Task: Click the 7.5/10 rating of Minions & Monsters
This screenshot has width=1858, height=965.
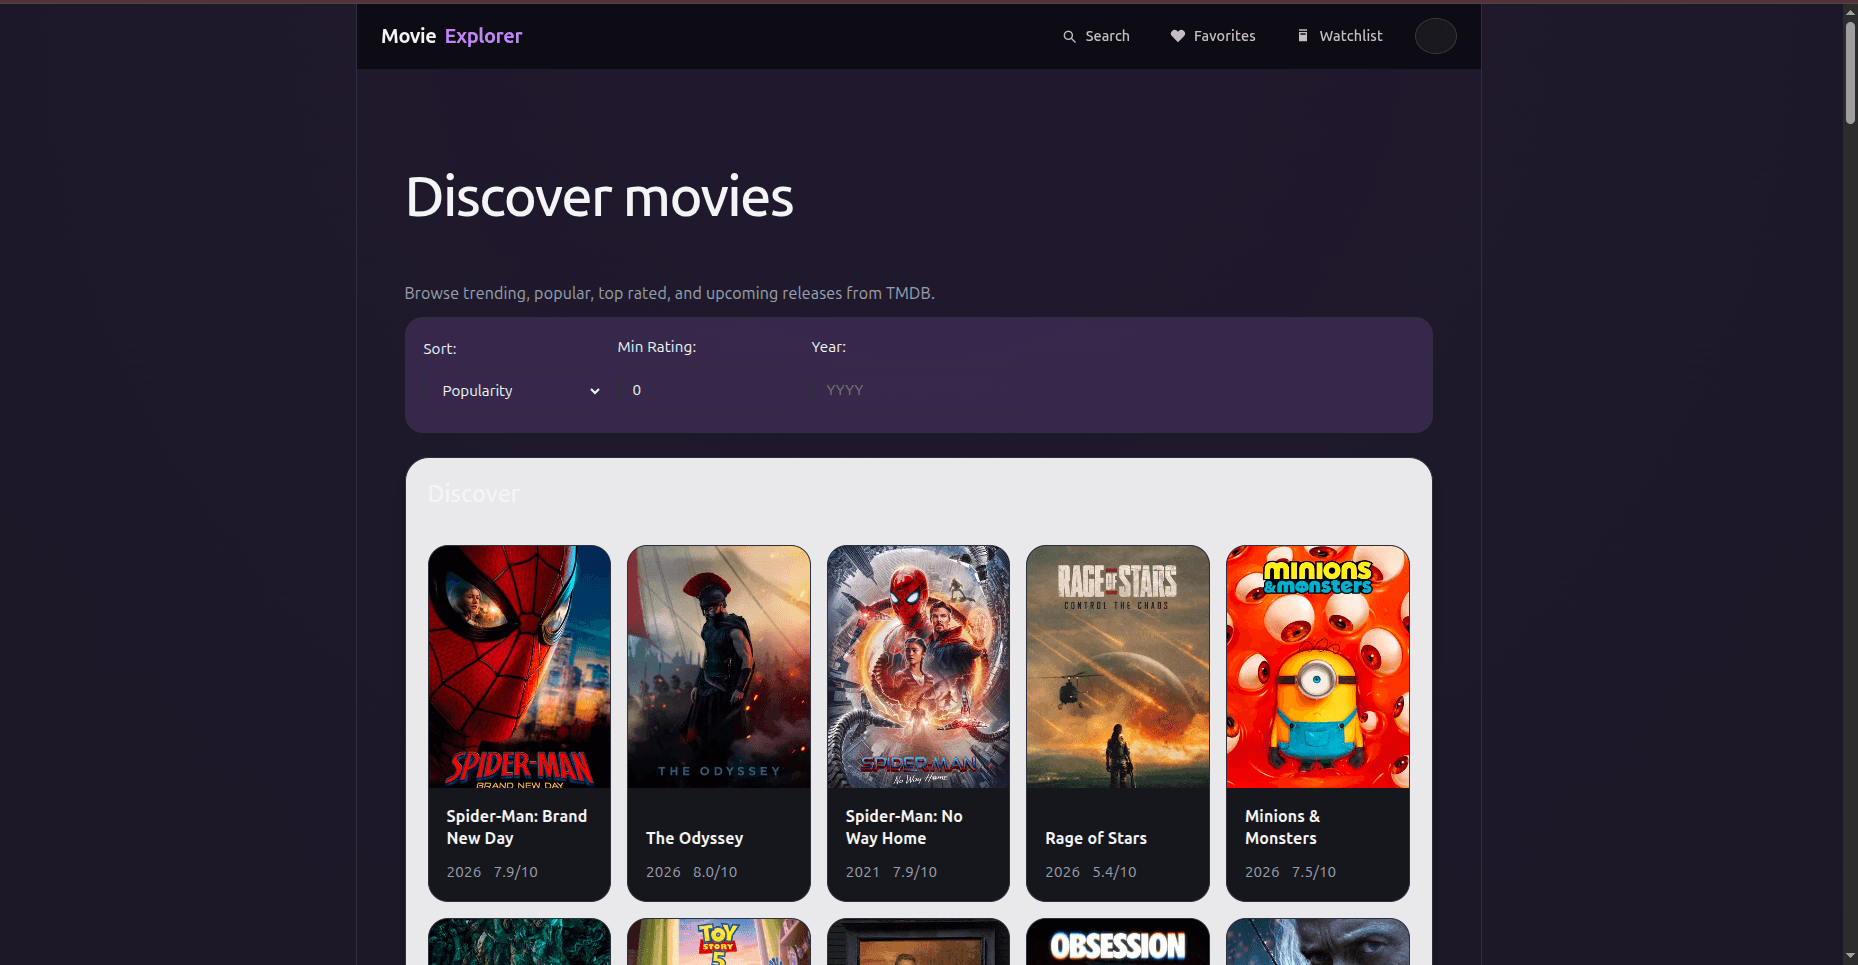Action: (1313, 872)
